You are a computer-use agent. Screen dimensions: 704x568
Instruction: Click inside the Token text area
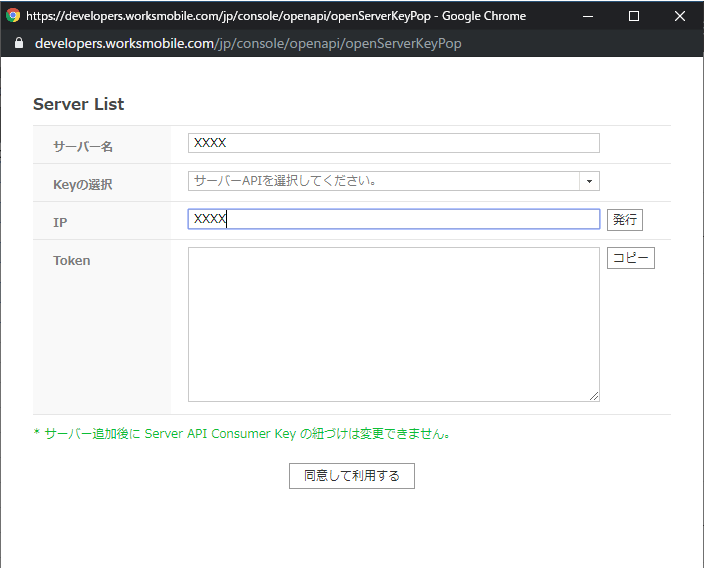click(393, 324)
